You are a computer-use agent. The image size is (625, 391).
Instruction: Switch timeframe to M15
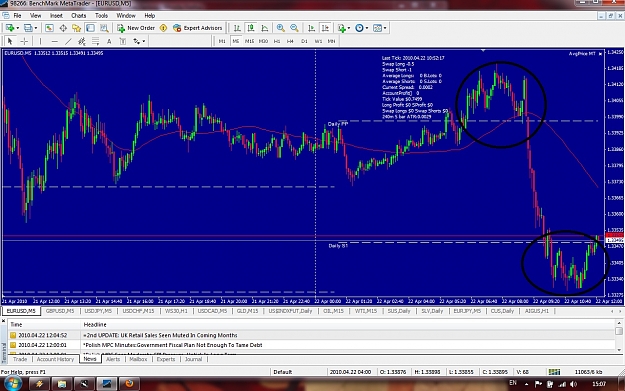pyautogui.click(x=250, y=41)
